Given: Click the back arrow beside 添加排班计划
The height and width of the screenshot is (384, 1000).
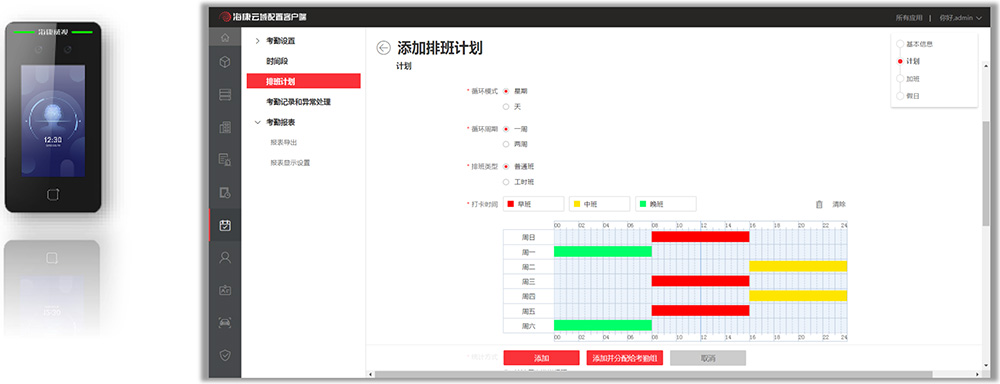Looking at the screenshot, I should [383, 48].
